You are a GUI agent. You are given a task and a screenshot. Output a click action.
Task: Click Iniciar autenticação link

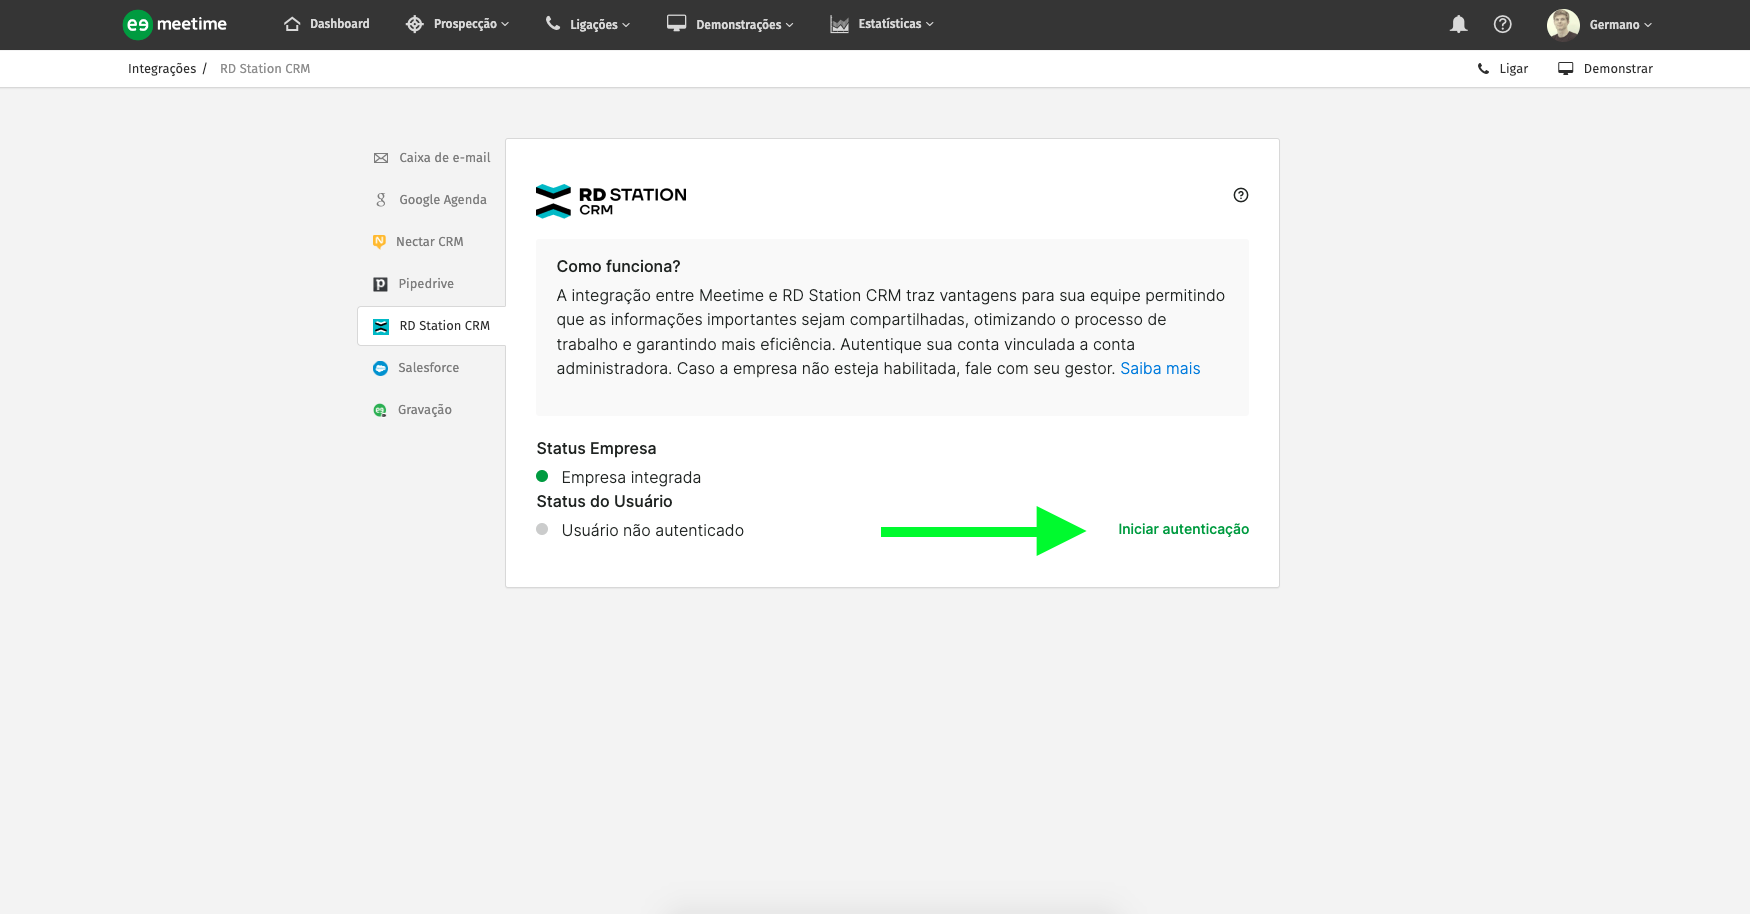pyautogui.click(x=1184, y=529)
